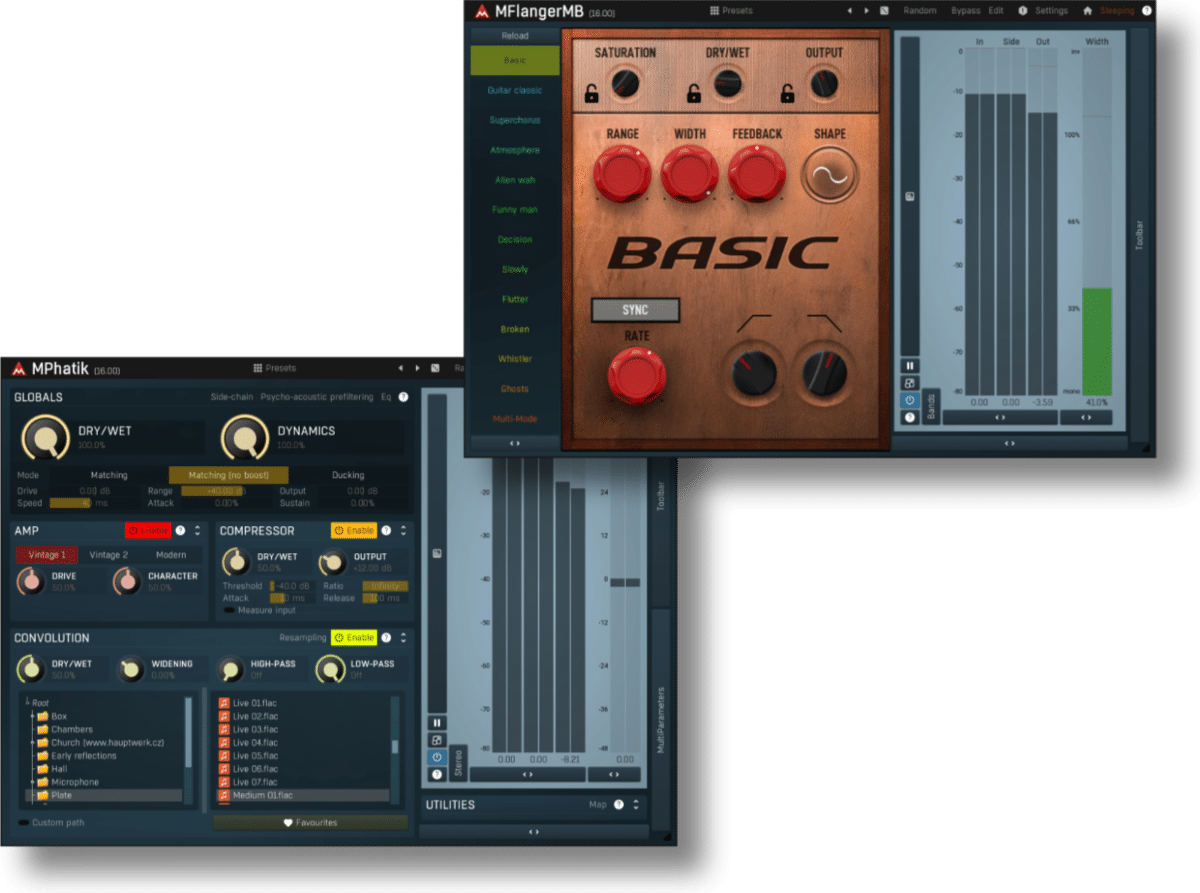Expand the Utilities section using its arrows
Screen dimensions: 1200x893
pyautogui.click(x=635, y=804)
